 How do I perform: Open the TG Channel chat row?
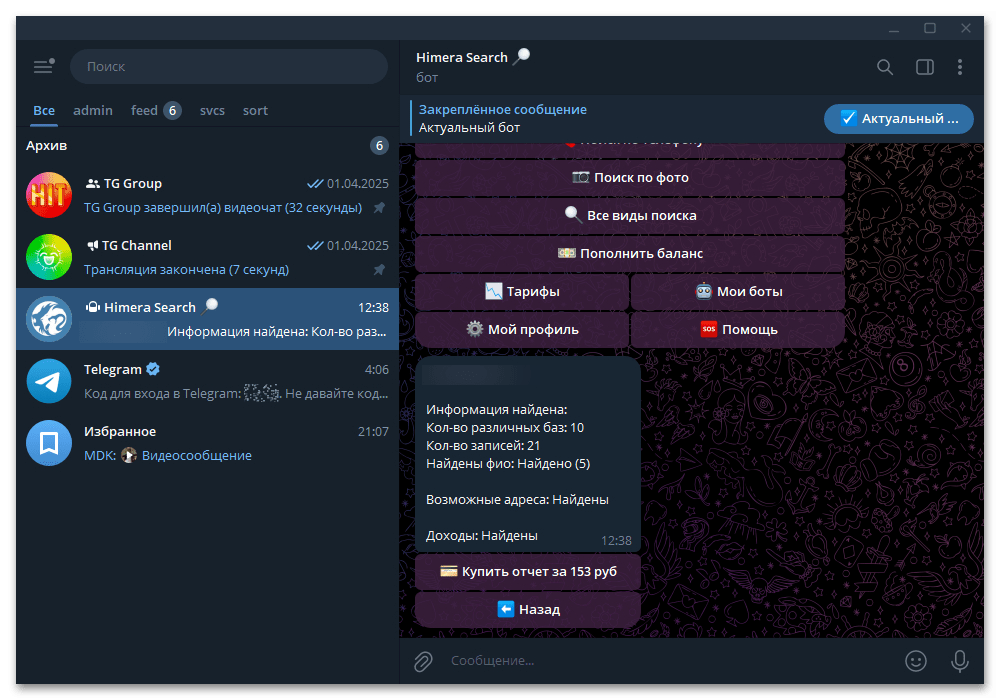(x=207, y=257)
